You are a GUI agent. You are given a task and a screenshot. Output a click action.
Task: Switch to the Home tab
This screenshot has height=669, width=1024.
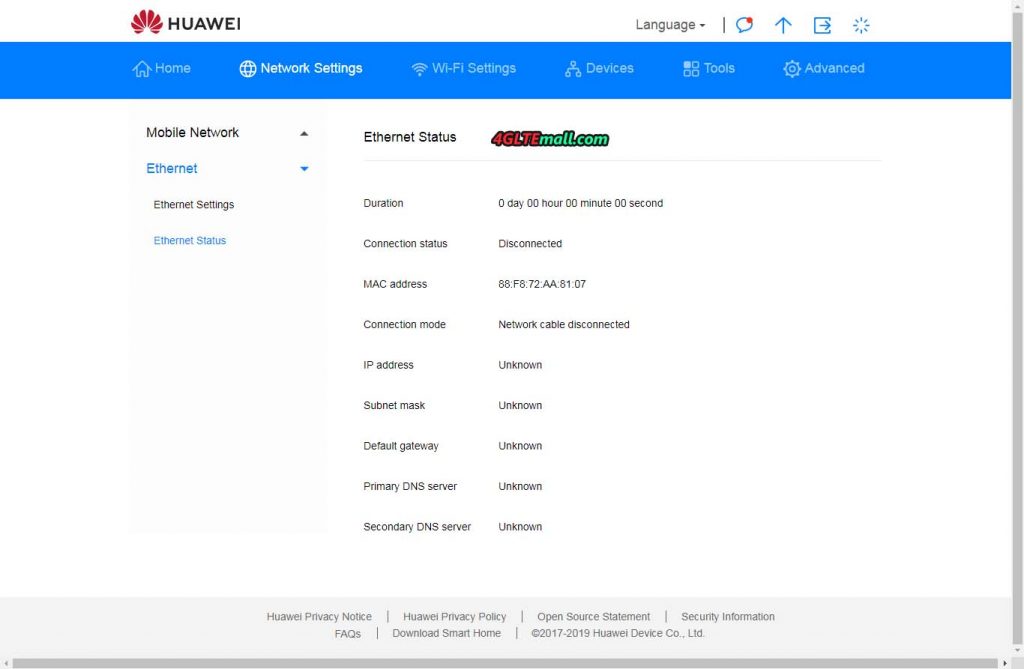pos(162,68)
